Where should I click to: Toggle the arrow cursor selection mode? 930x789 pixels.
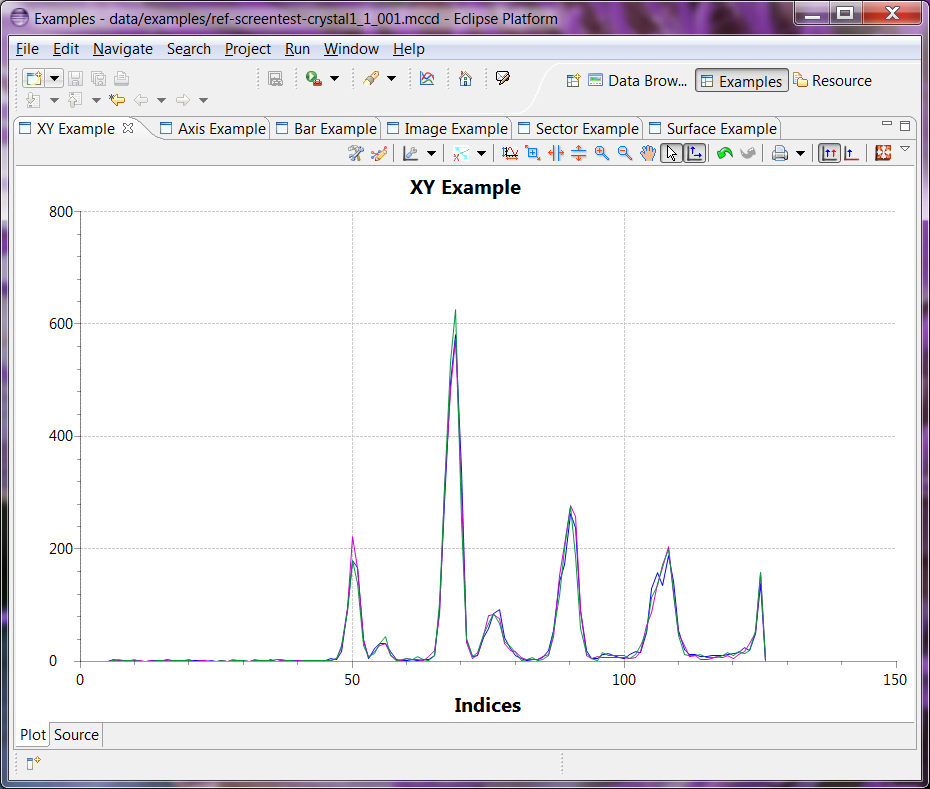pyautogui.click(x=671, y=153)
